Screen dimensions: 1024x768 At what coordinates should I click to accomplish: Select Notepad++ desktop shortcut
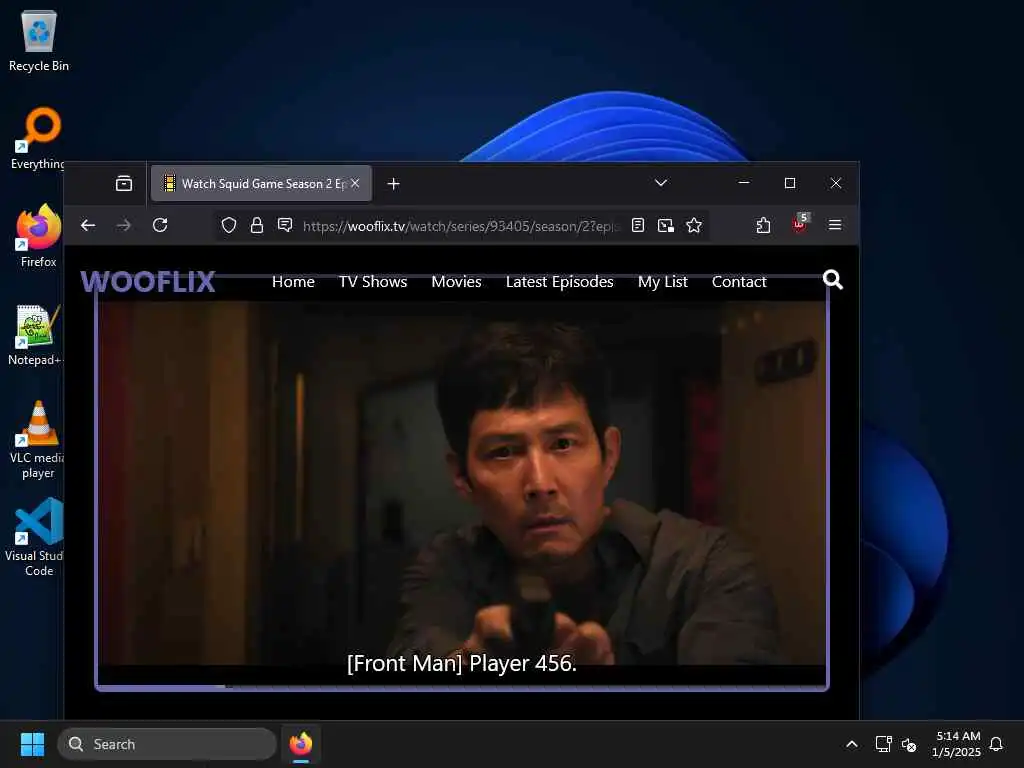[36, 334]
